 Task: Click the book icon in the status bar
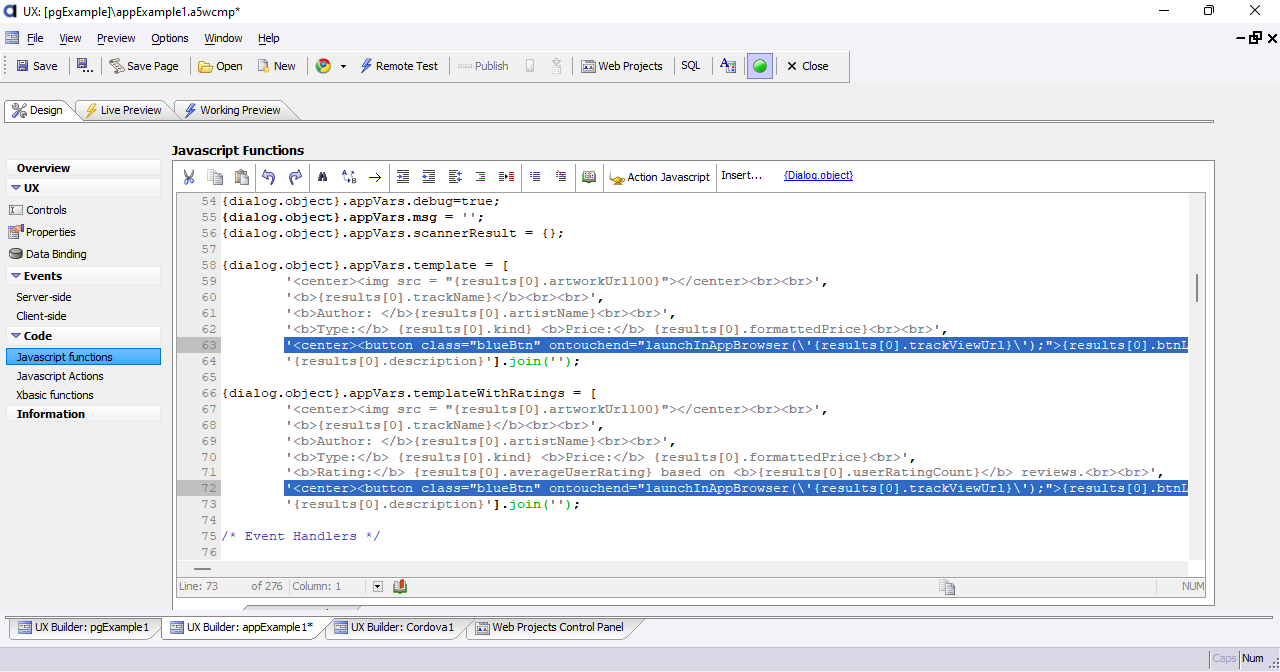[400, 586]
